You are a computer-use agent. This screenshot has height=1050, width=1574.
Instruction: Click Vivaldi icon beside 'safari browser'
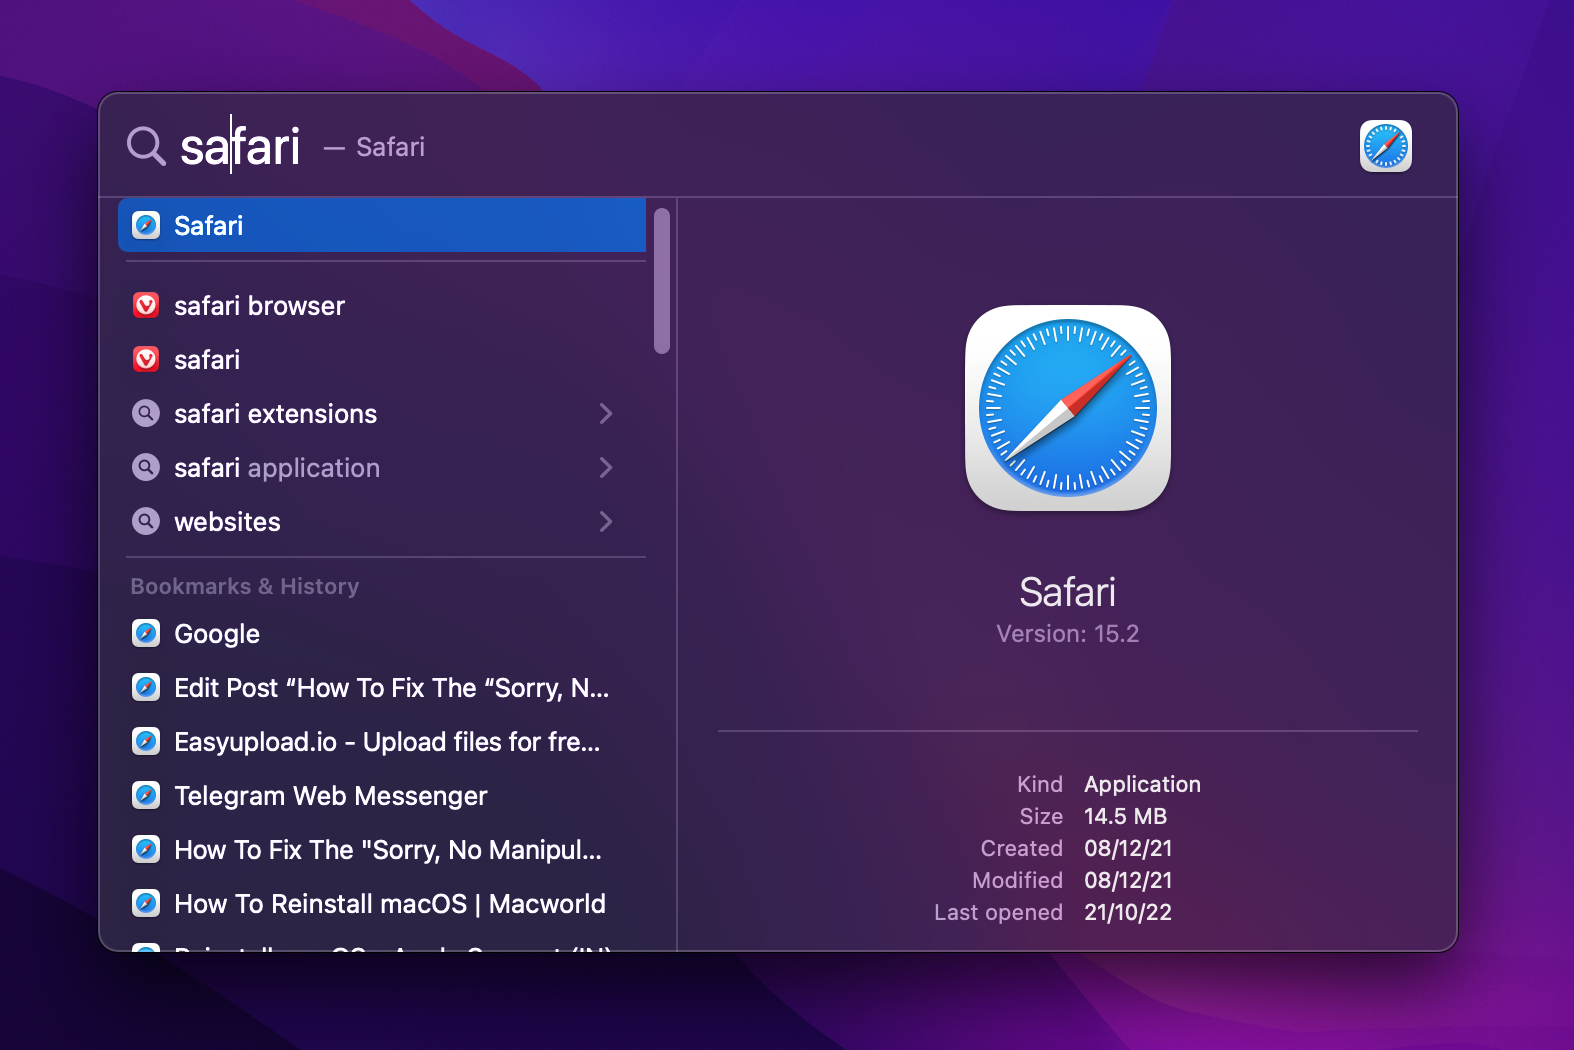coord(146,305)
